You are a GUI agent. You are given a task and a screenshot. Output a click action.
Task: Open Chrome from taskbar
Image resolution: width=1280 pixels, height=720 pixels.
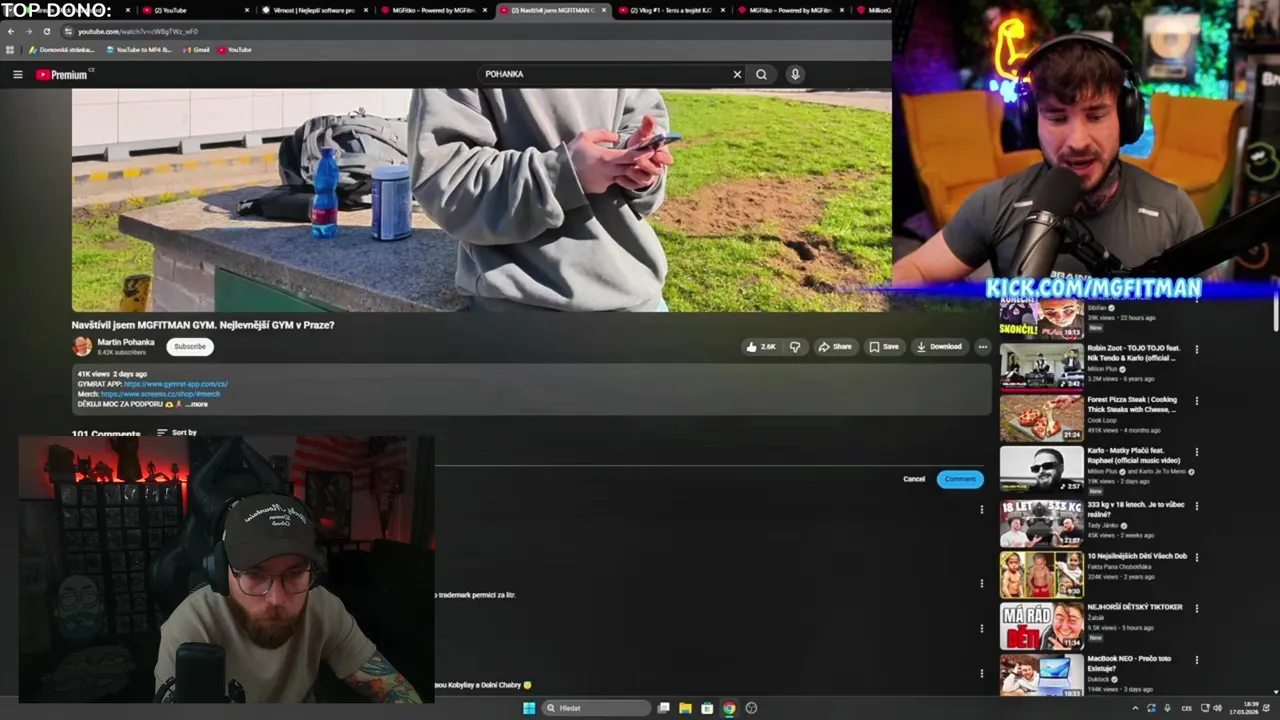point(729,708)
